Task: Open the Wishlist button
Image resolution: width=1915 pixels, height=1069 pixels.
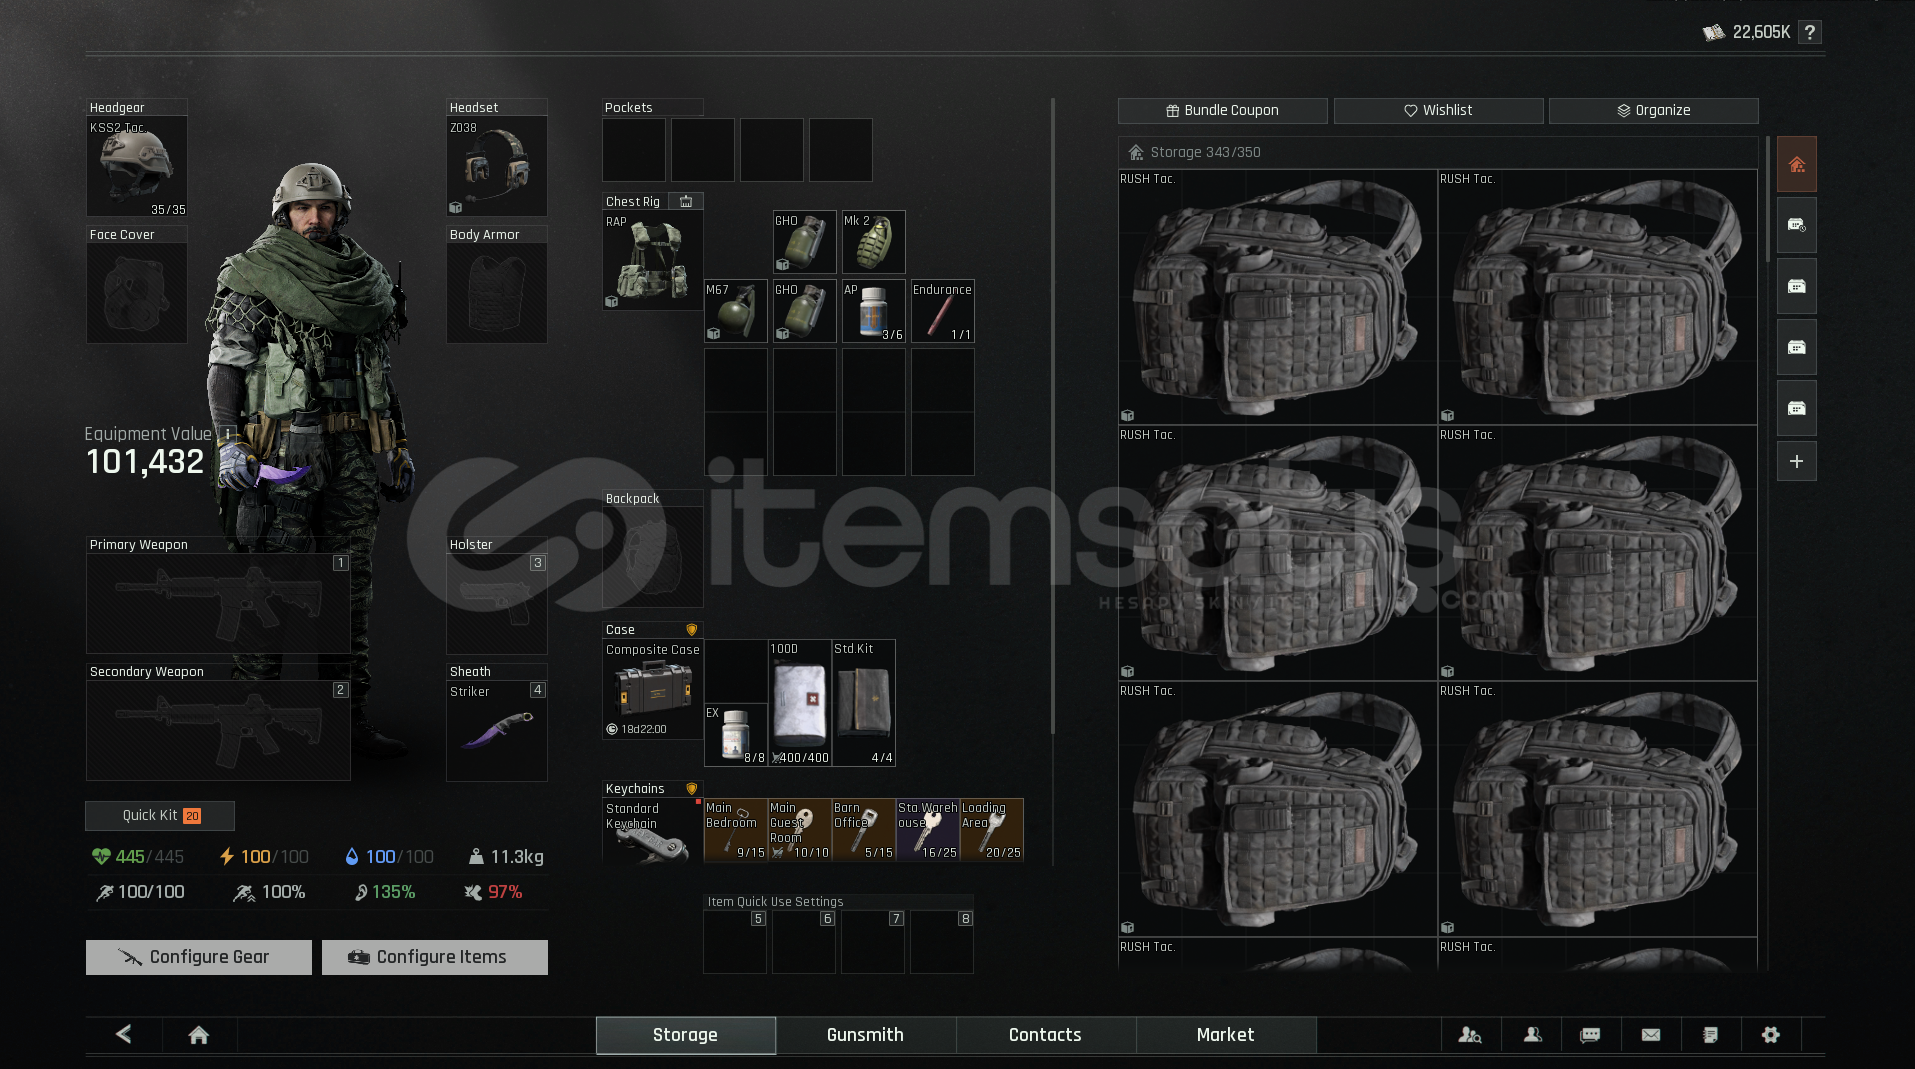Action: tap(1438, 110)
